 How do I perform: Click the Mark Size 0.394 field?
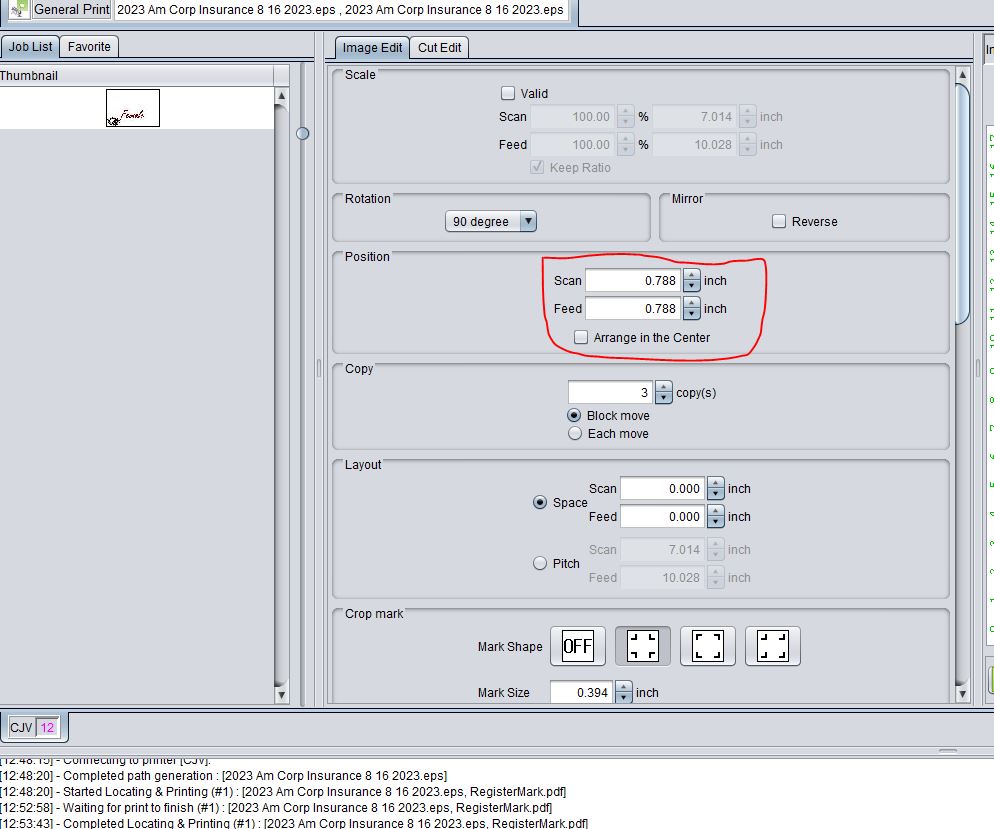[582, 692]
